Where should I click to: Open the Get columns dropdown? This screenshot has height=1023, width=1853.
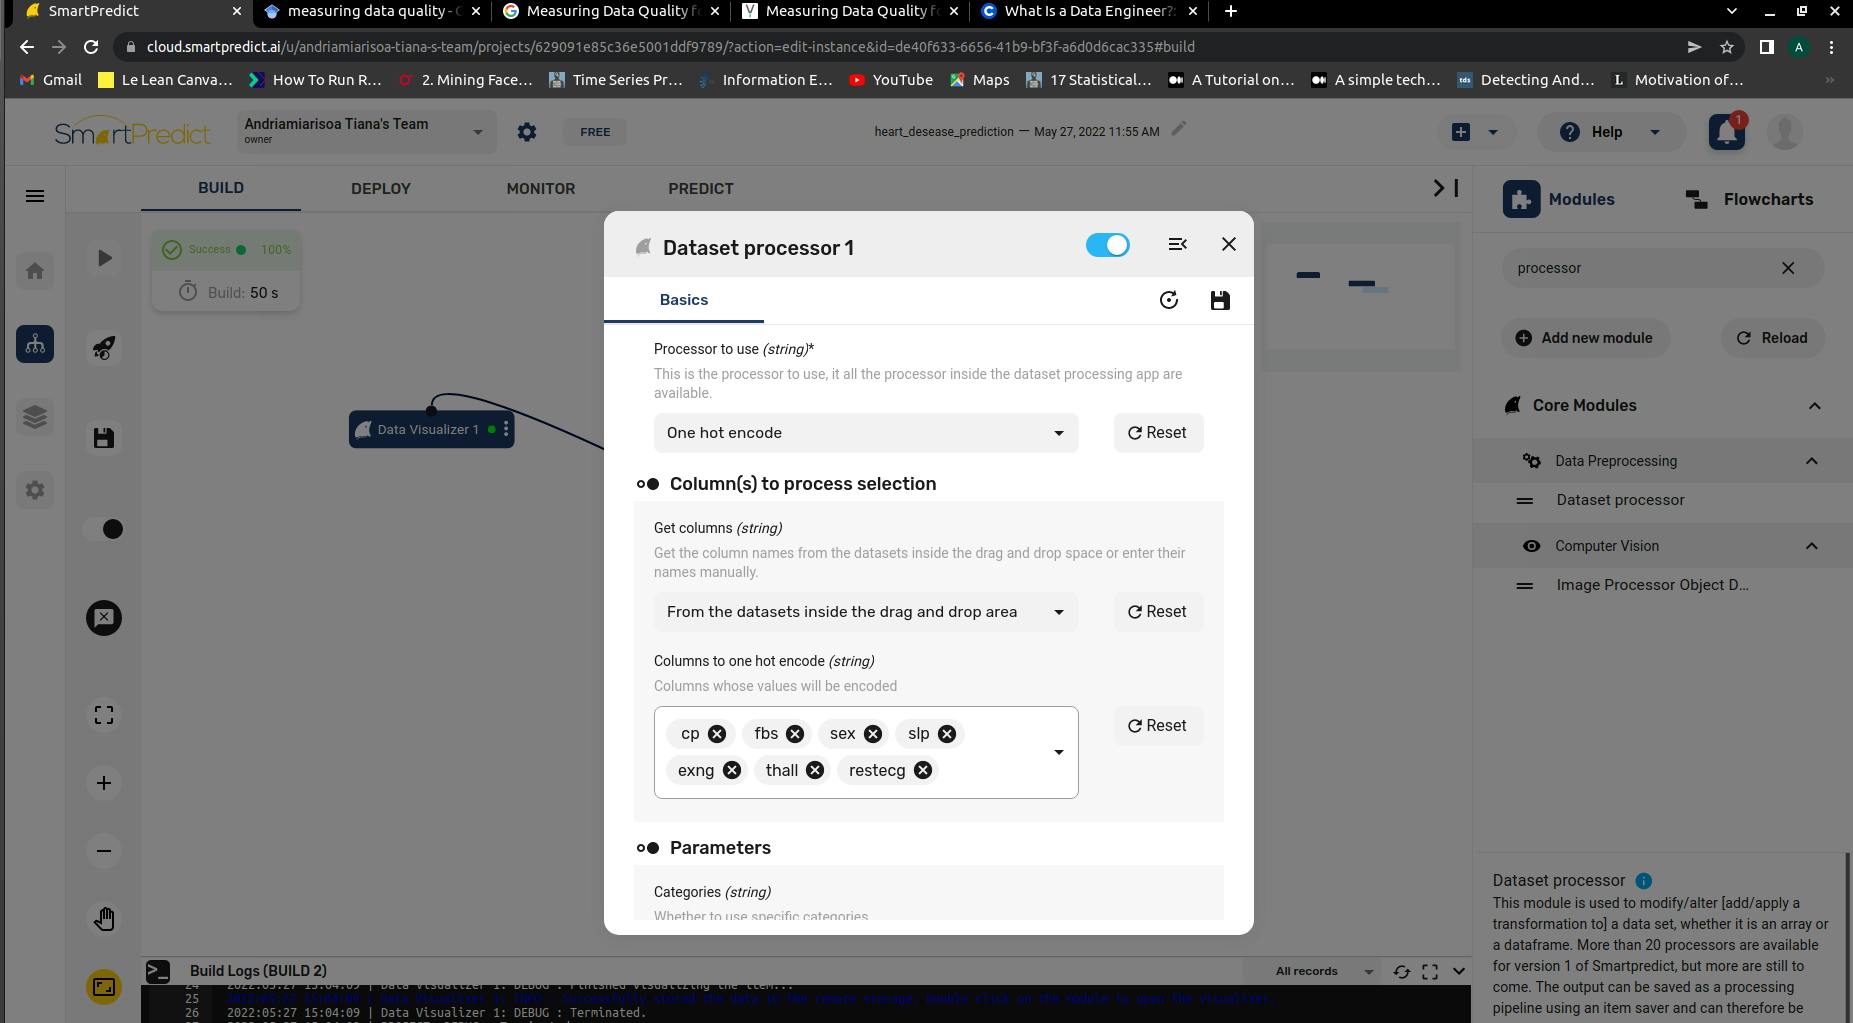coord(866,612)
